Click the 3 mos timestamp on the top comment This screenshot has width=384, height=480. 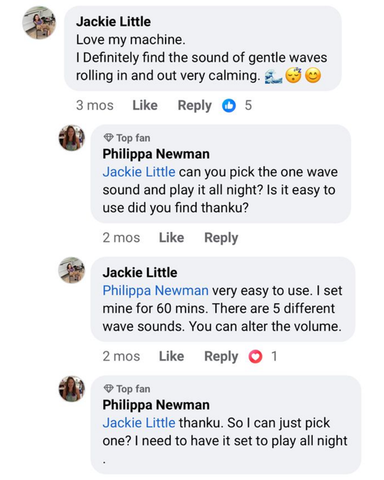click(x=95, y=105)
